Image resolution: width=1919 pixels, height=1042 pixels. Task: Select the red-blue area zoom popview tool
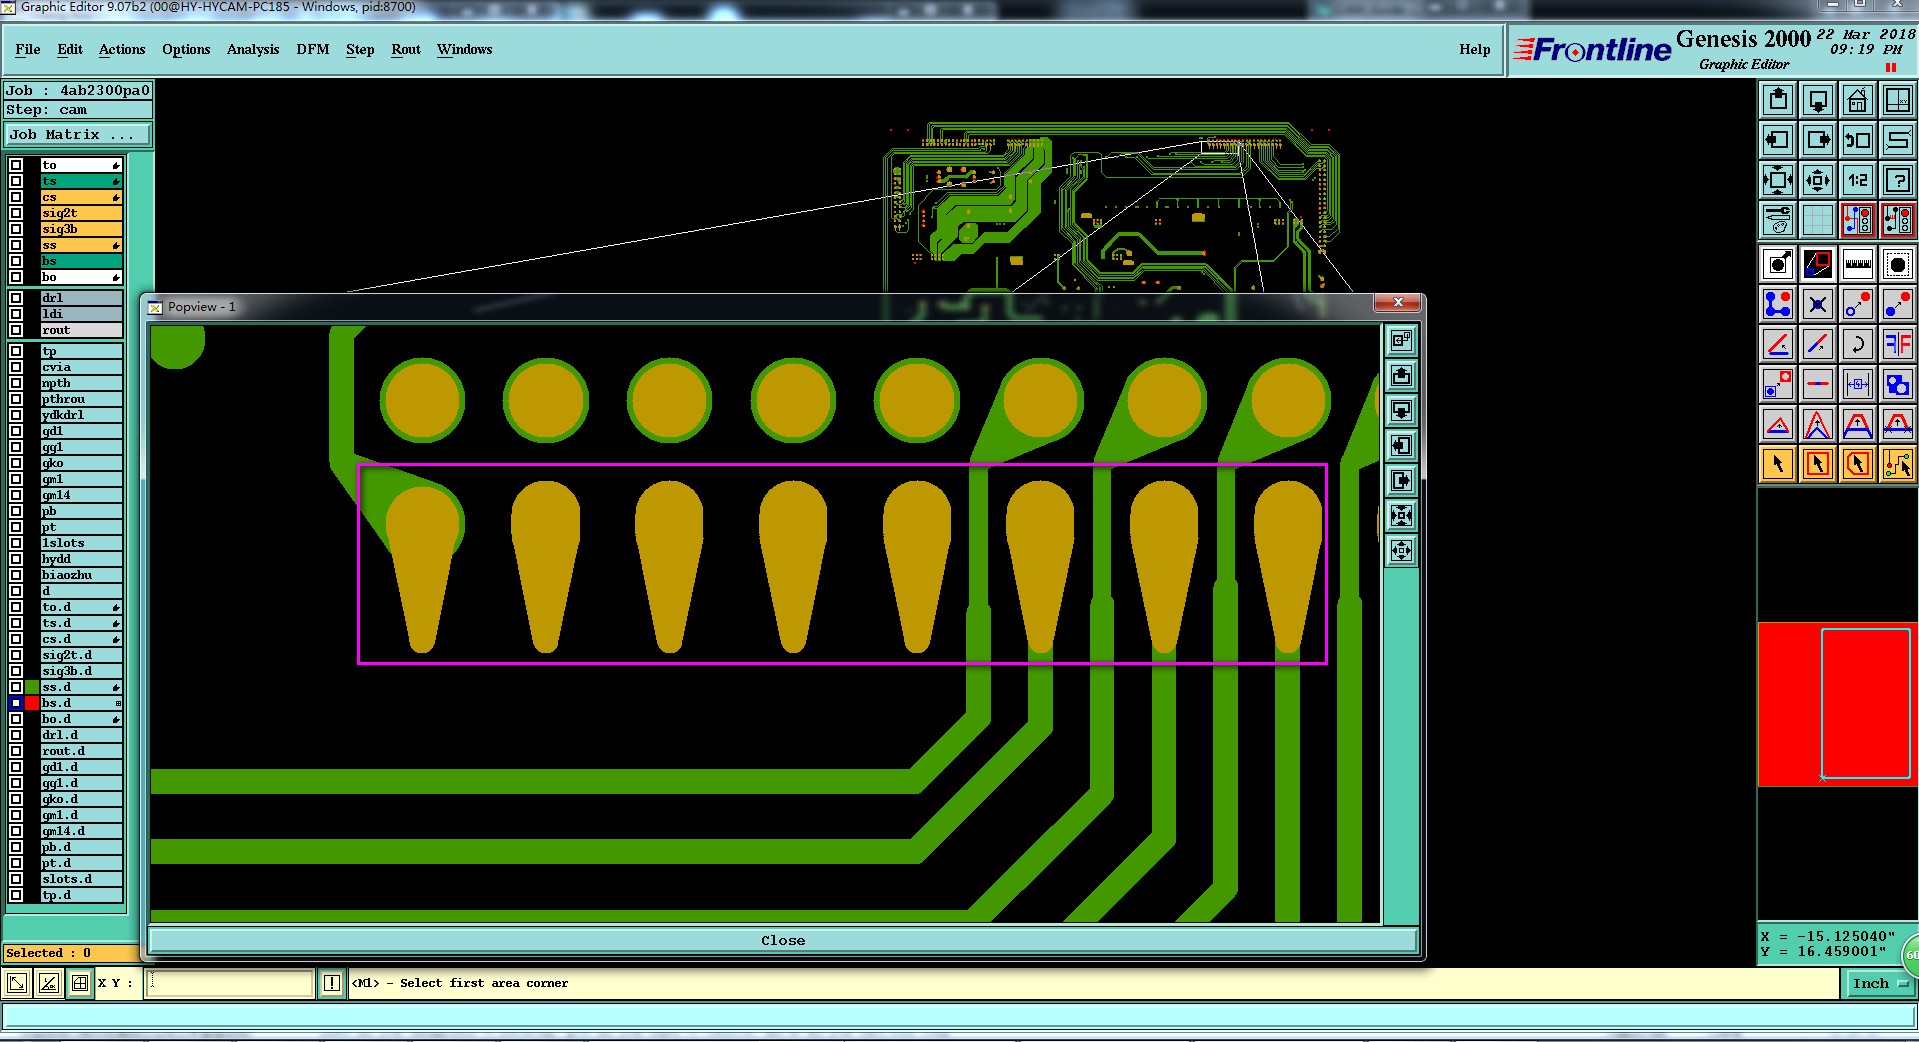tap(1818, 264)
